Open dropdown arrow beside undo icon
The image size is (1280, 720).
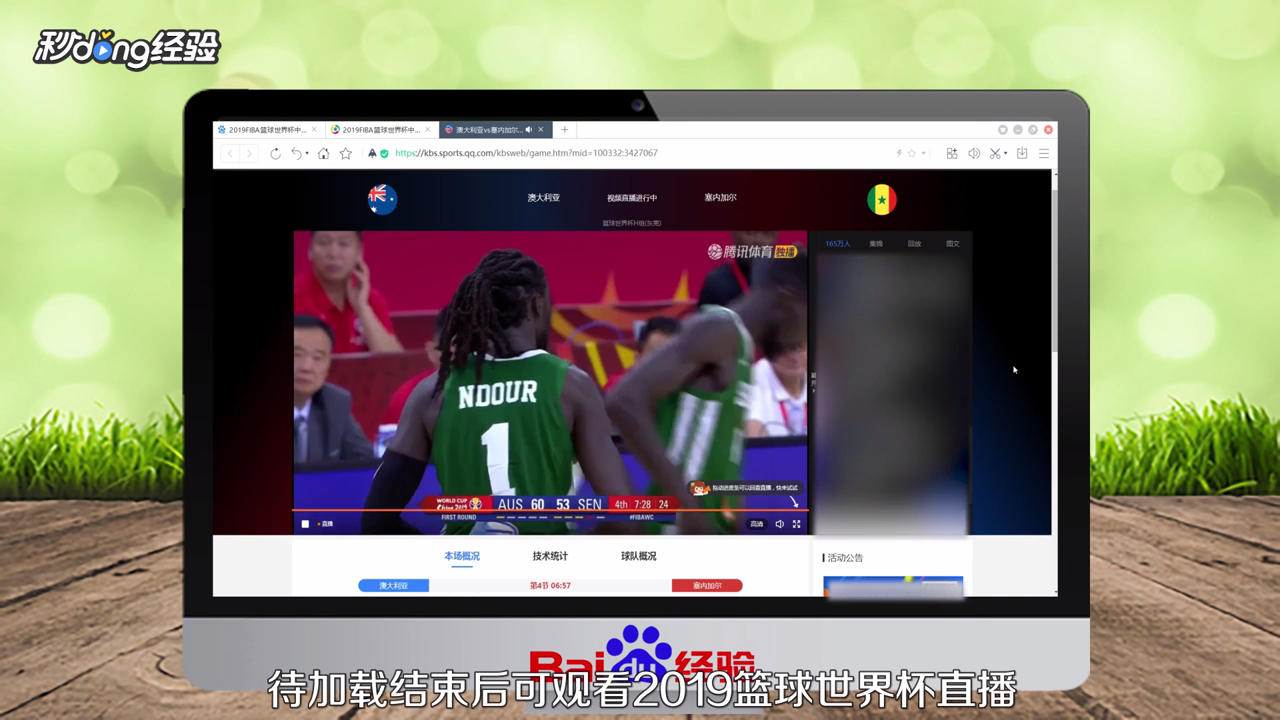tap(307, 154)
